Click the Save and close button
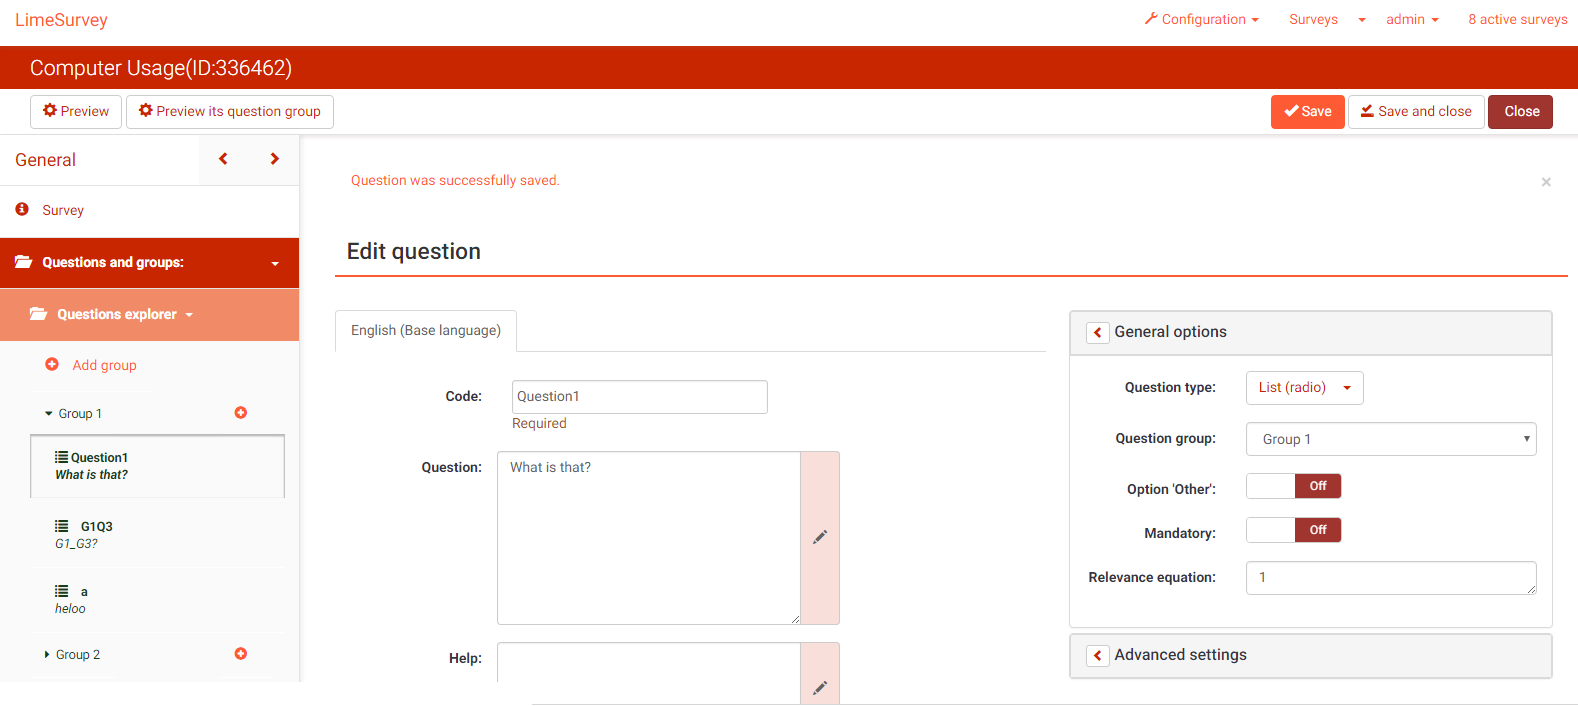Screen dimensions: 1578x706 point(1415,112)
